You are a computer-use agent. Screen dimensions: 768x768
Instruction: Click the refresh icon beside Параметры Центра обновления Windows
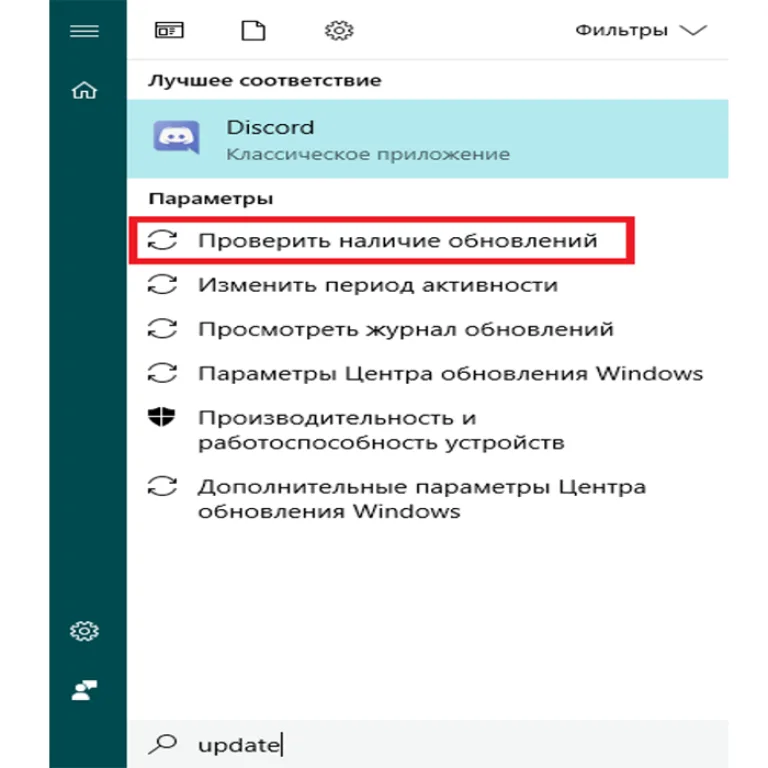pos(162,373)
